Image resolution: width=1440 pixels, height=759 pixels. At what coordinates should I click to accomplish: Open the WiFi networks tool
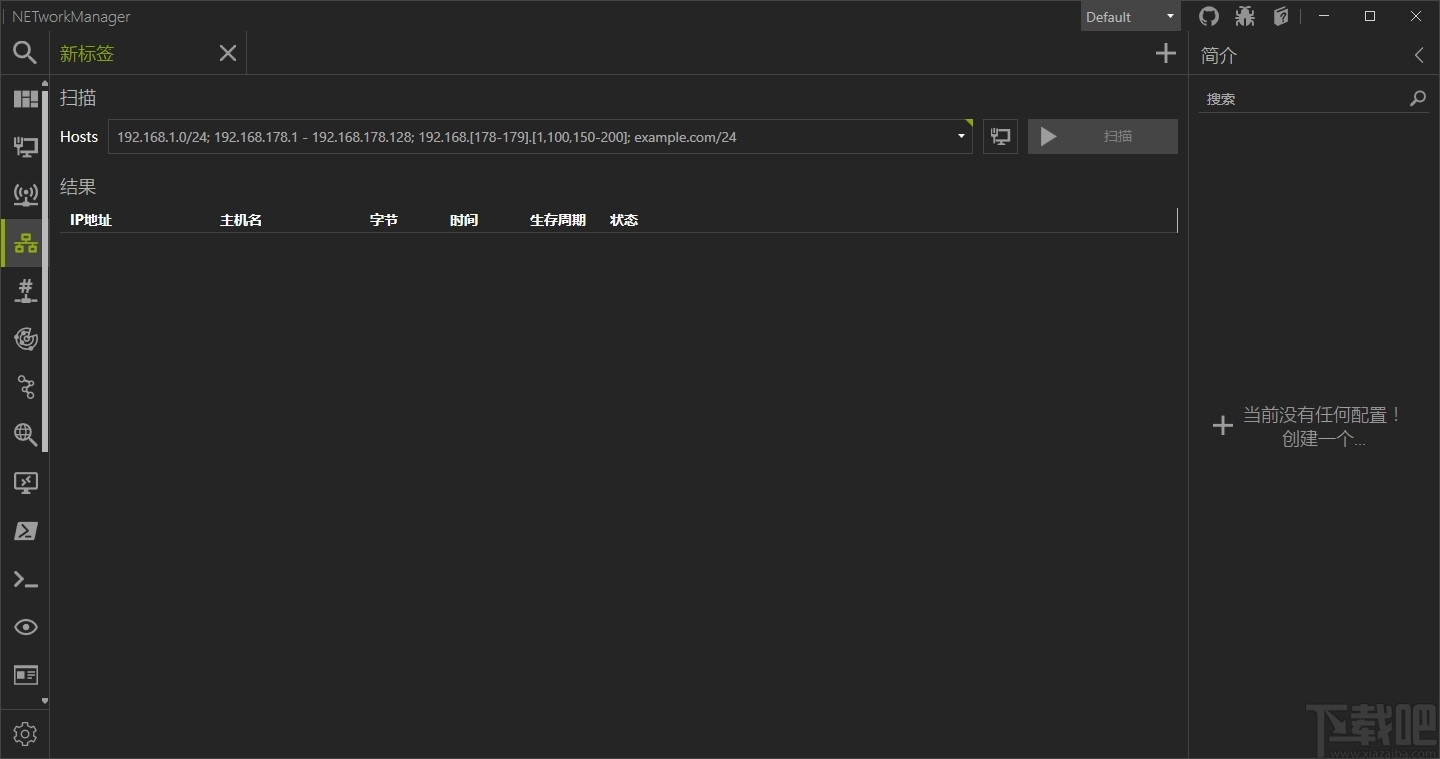coord(25,194)
